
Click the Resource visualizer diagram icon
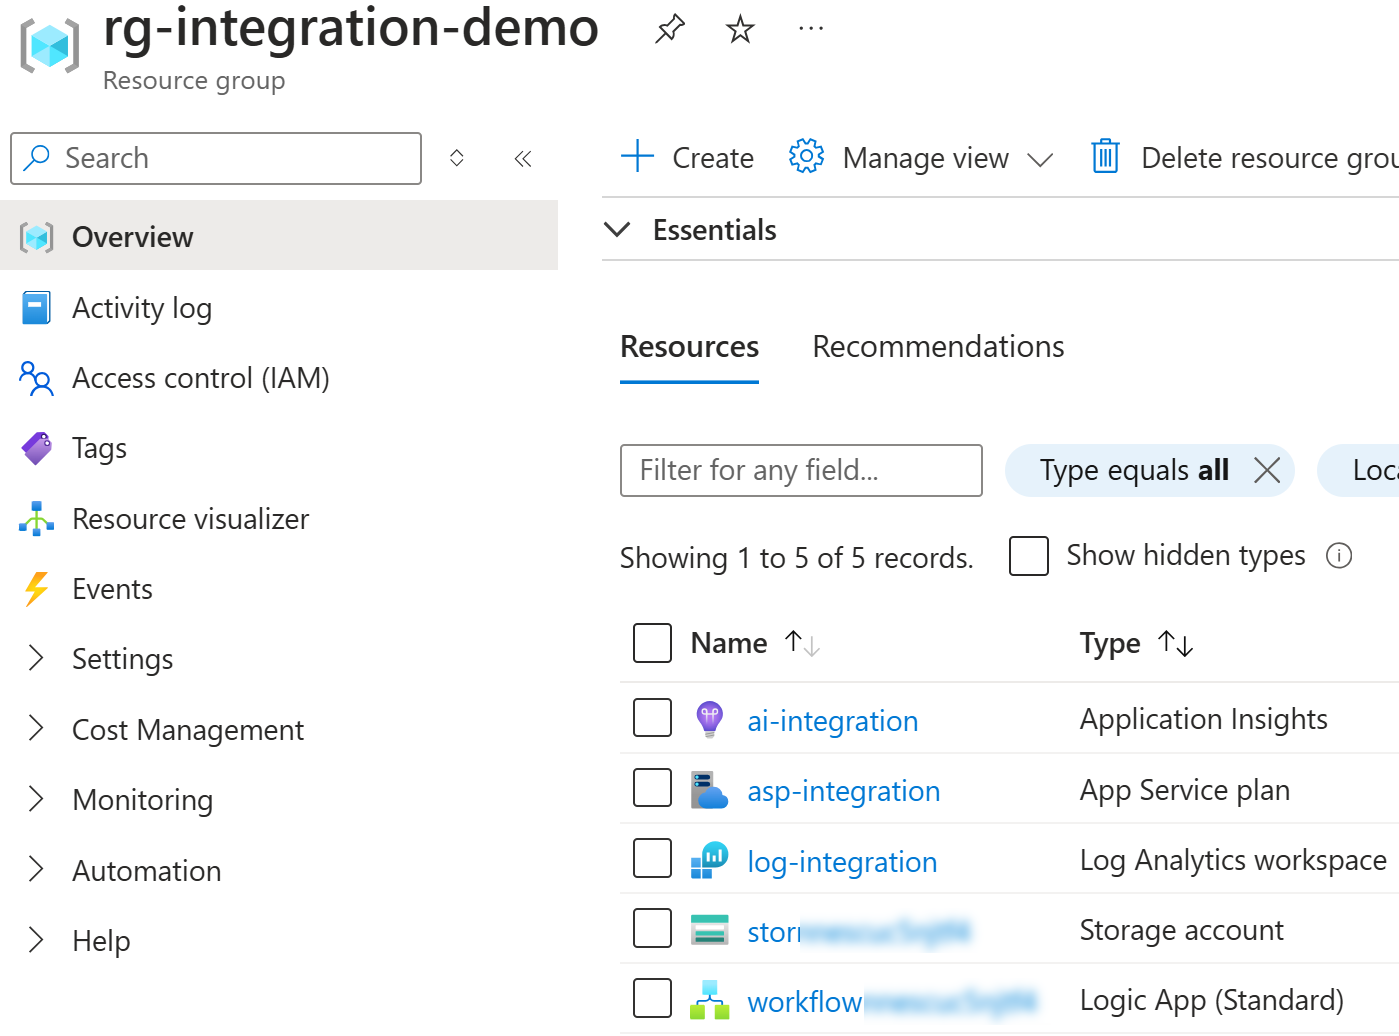click(x=37, y=519)
